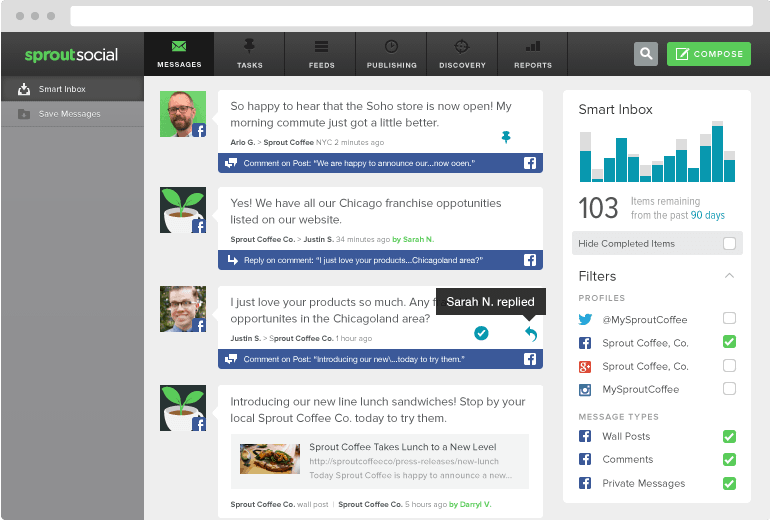The height and width of the screenshot is (520, 770).
Task: Open 'Reply on comment: I just love your products' bar
Action: pos(380,260)
